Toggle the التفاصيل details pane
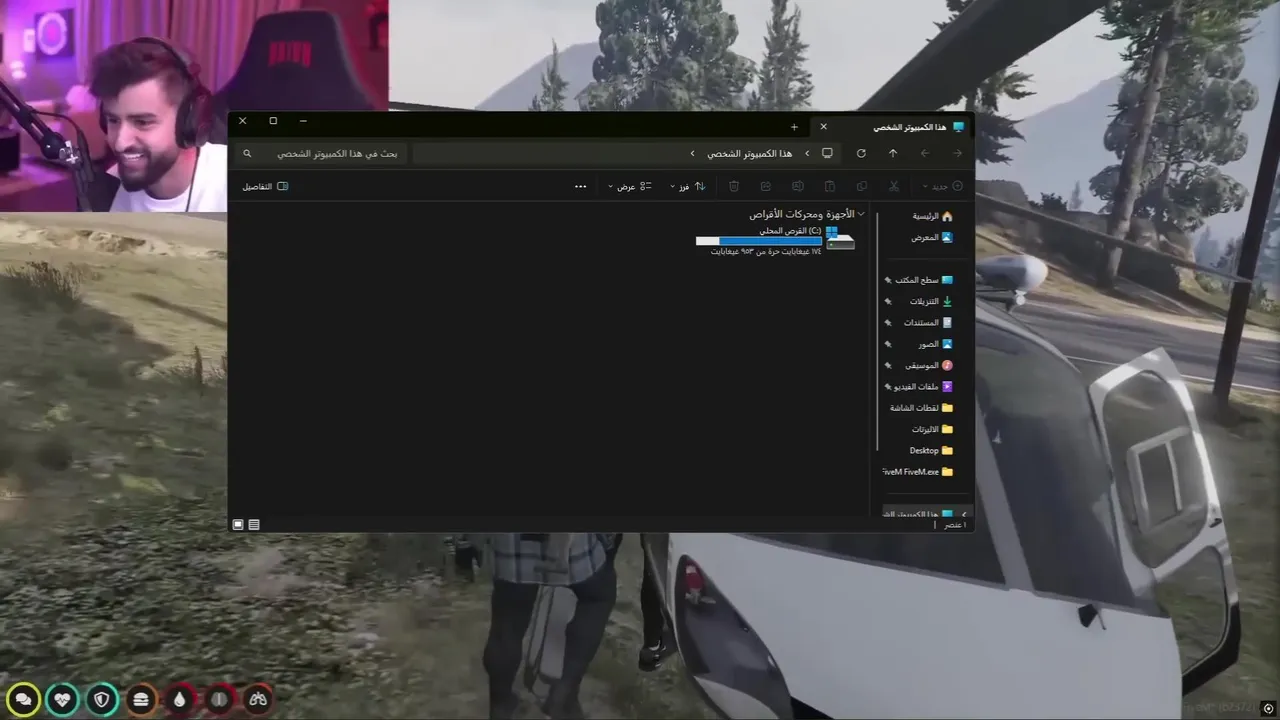 [265, 186]
